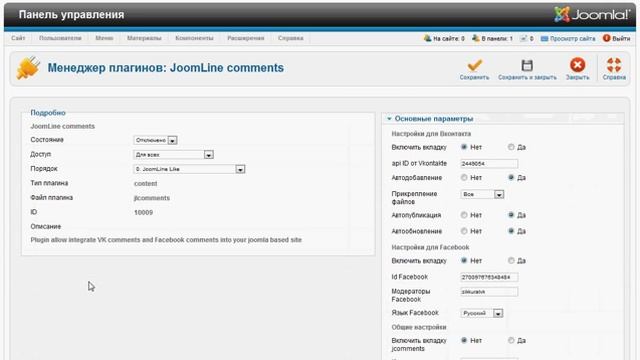
Task: Click Настройки для Facebook heading
Action: click(x=430, y=247)
